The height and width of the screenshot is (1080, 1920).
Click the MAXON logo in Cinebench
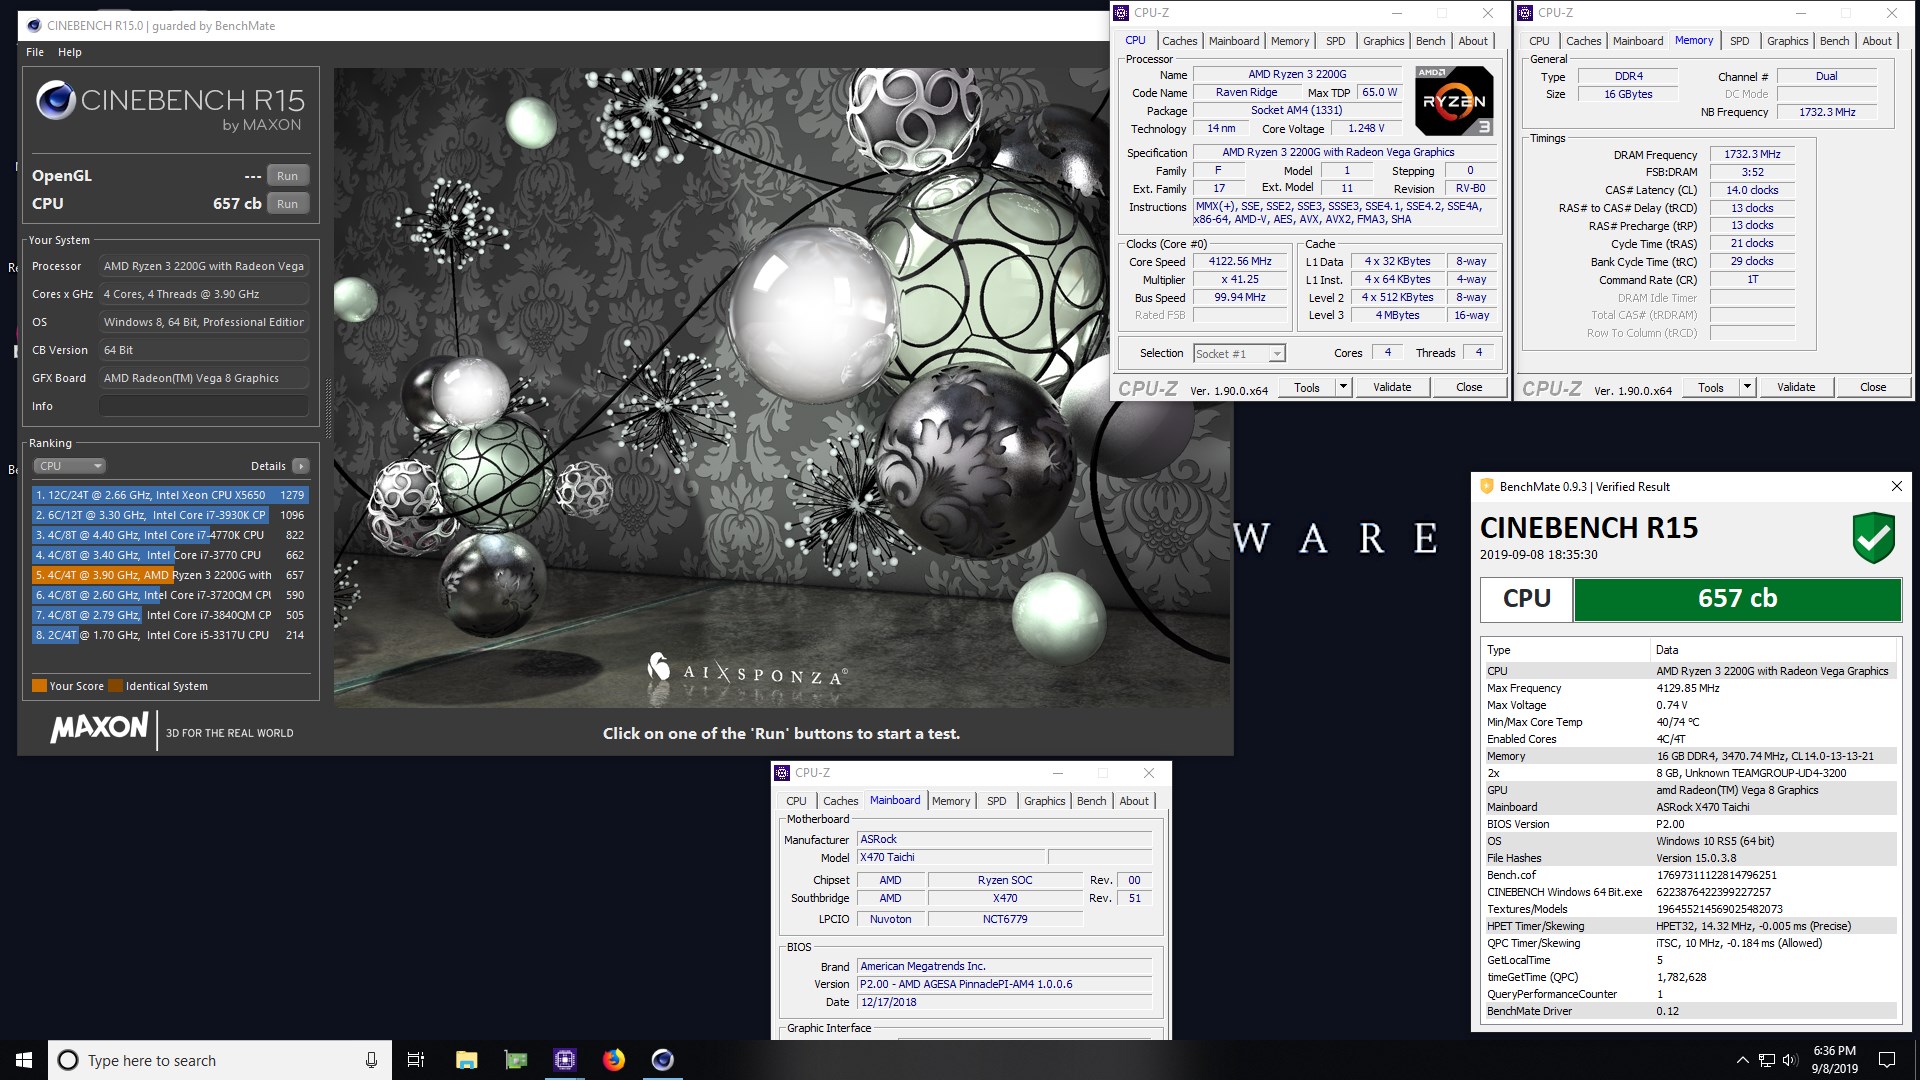(100, 728)
